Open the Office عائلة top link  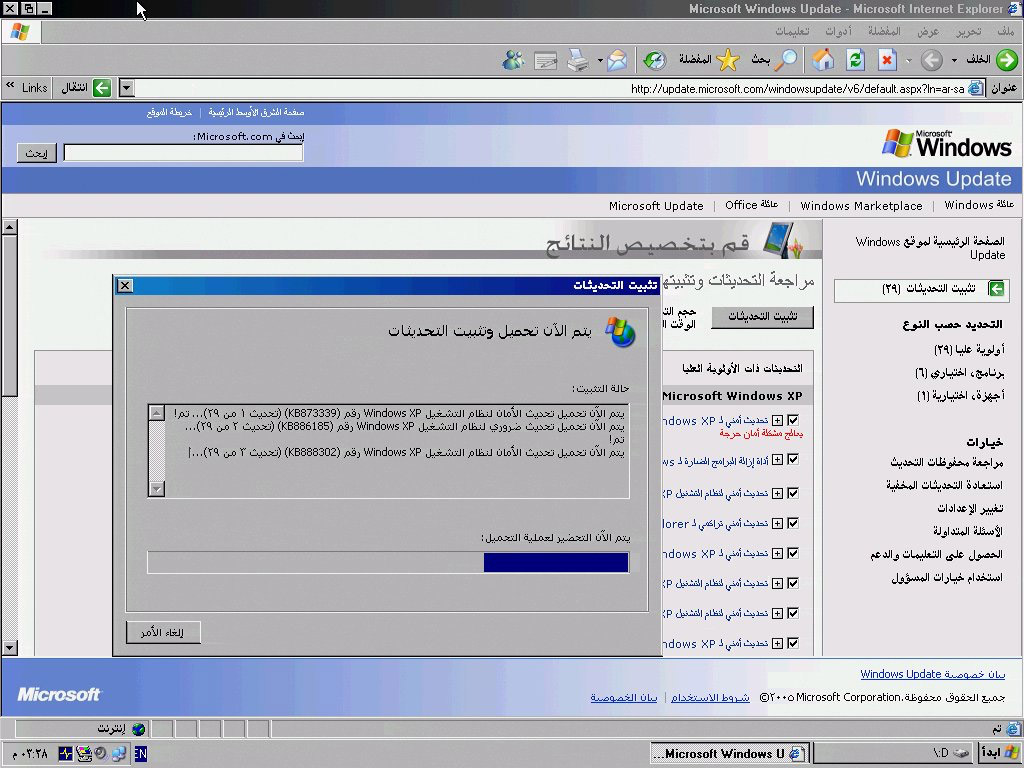(x=752, y=205)
